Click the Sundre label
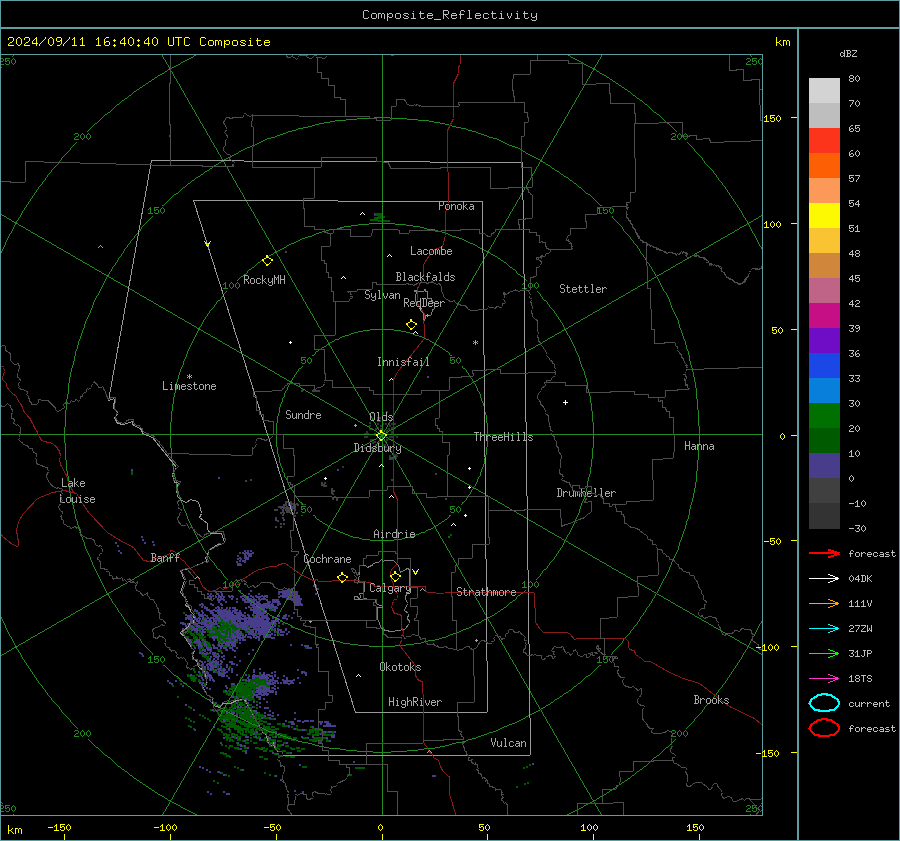 [303, 415]
